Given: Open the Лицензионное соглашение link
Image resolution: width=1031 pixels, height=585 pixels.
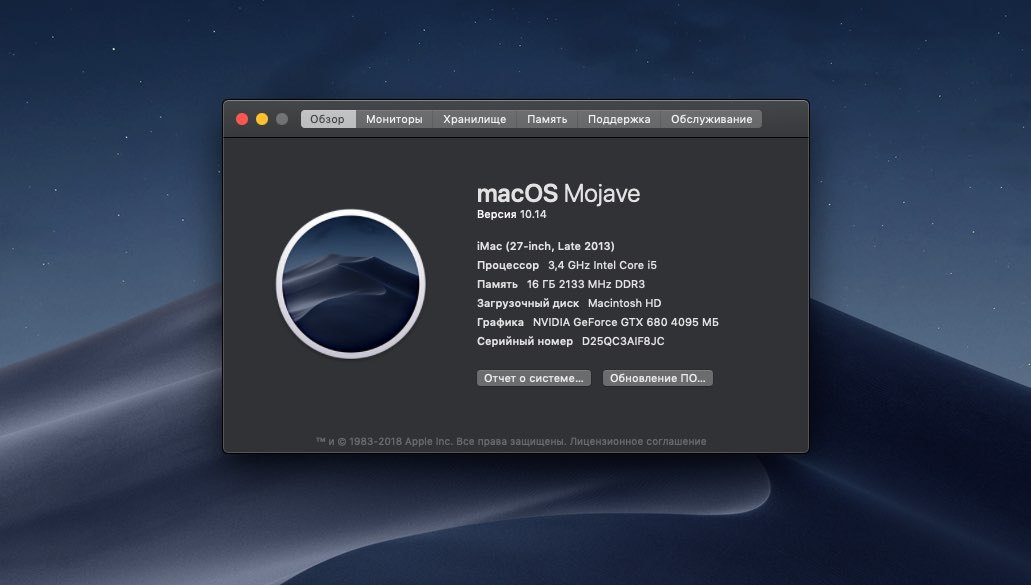Looking at the screenshot, I should [638, 442].
